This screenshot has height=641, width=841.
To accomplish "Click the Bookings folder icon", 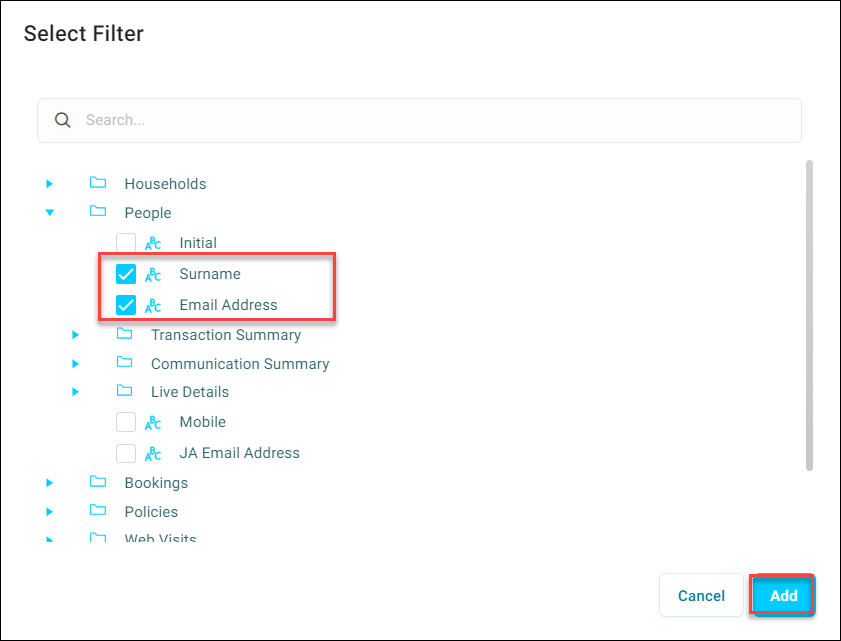I will 98,481.
